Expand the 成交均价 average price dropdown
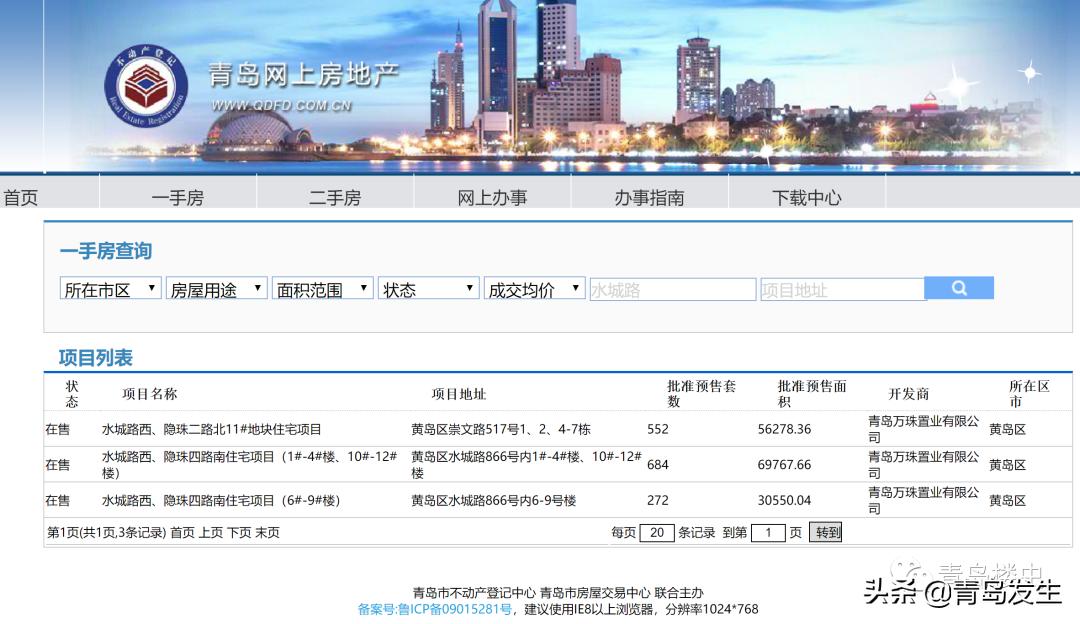 point(534,288)
